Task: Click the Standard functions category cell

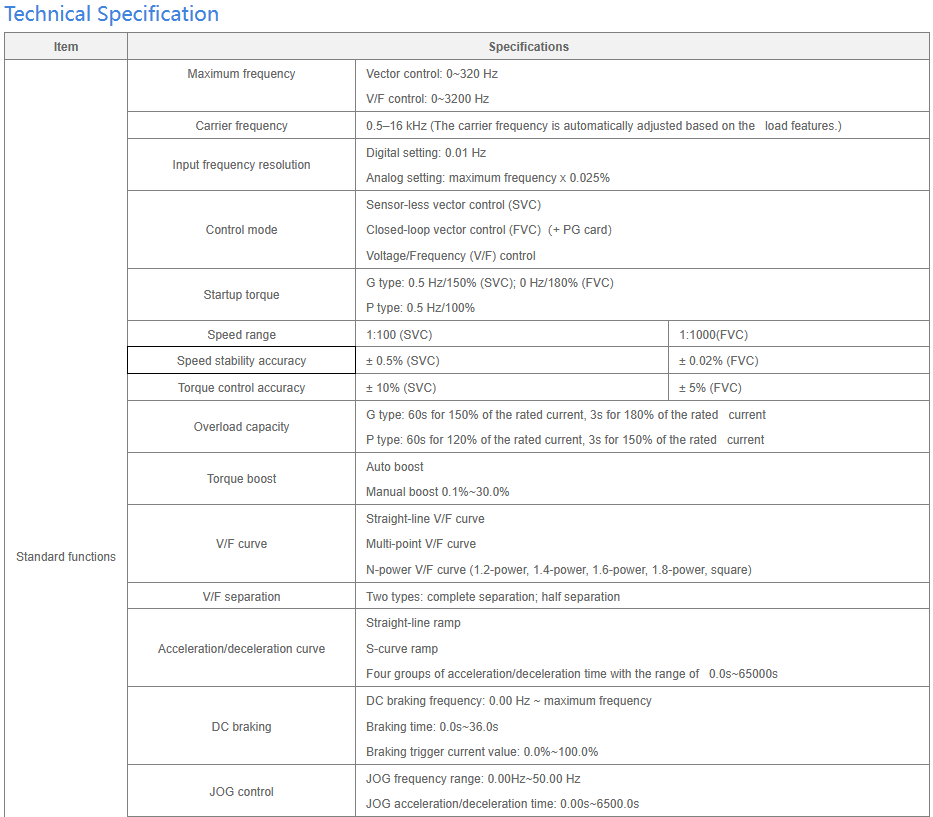Action: pos(66,557)
